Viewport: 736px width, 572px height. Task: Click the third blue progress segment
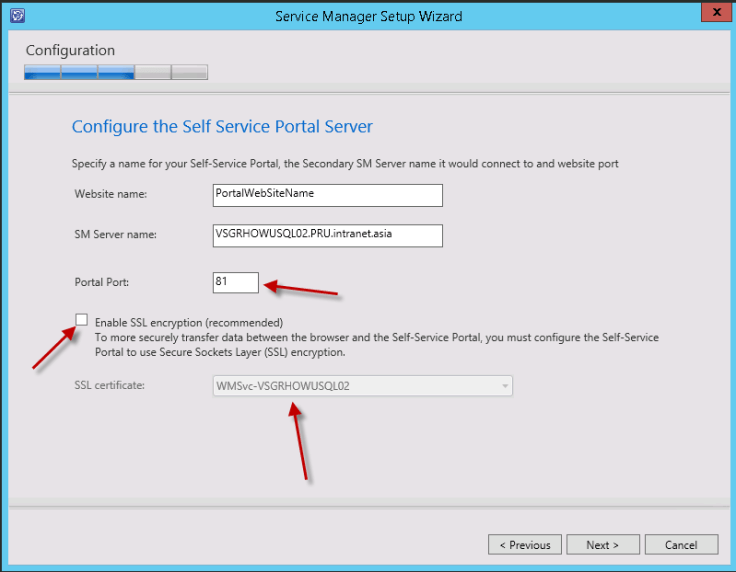point(115,72)
